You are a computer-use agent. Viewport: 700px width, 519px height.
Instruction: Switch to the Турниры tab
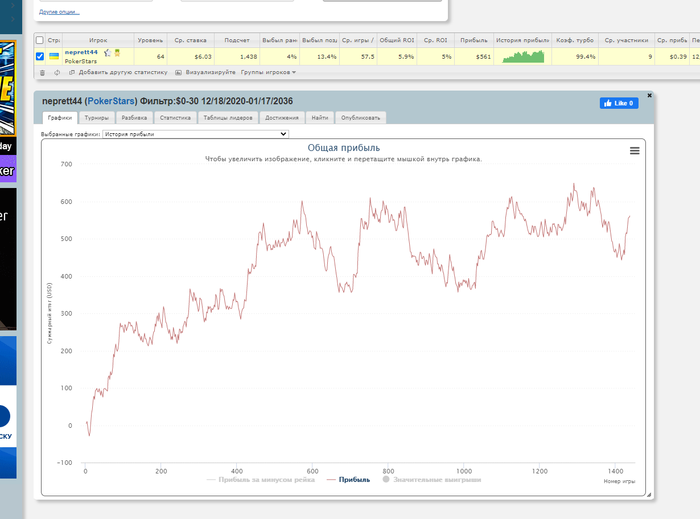tap(97, 118)
